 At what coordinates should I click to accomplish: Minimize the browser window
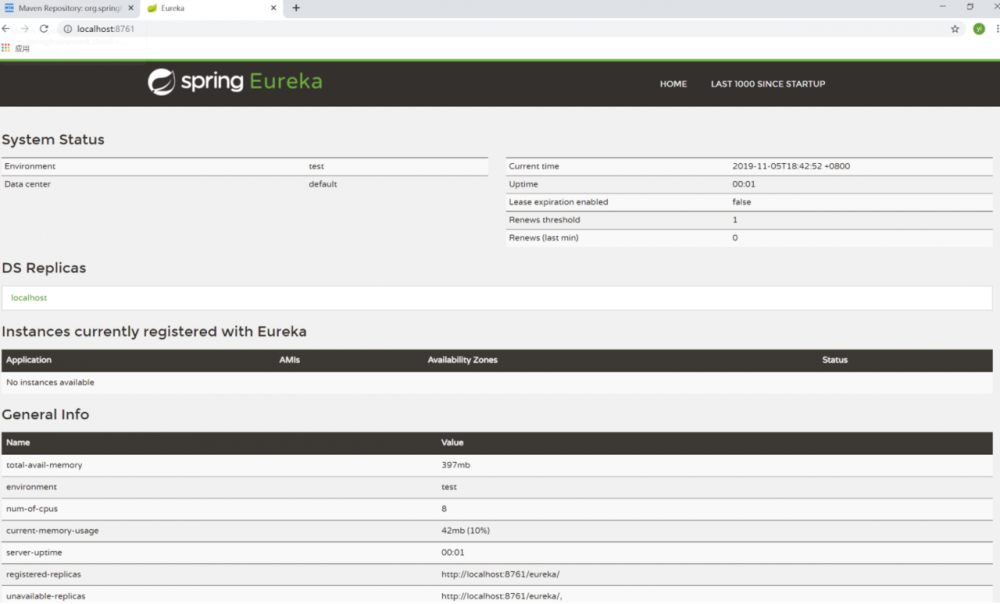click(943, 6)
